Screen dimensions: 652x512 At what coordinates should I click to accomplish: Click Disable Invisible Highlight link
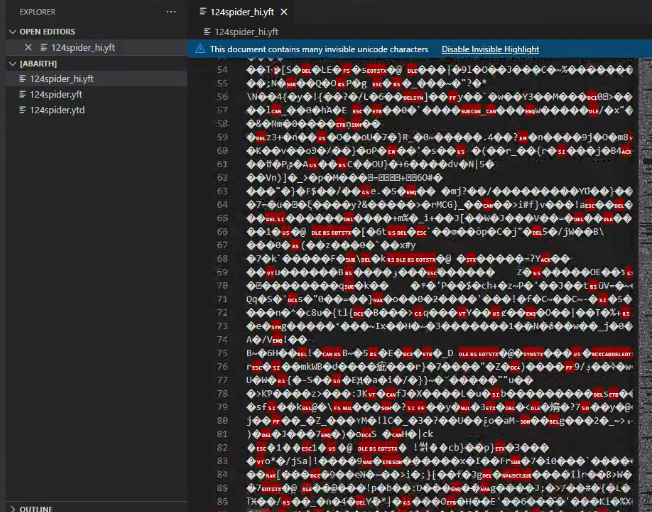(x=490, y=49)
